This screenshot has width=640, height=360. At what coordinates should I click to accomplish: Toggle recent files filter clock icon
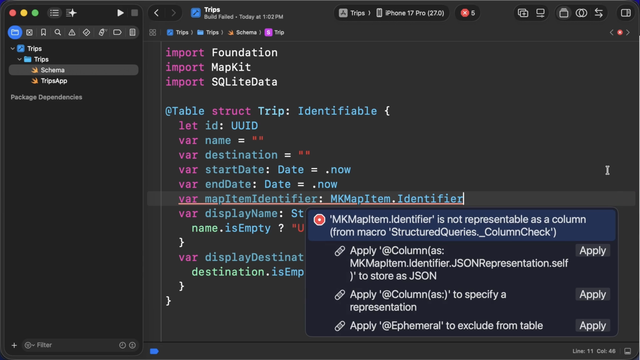coord(122,345)
